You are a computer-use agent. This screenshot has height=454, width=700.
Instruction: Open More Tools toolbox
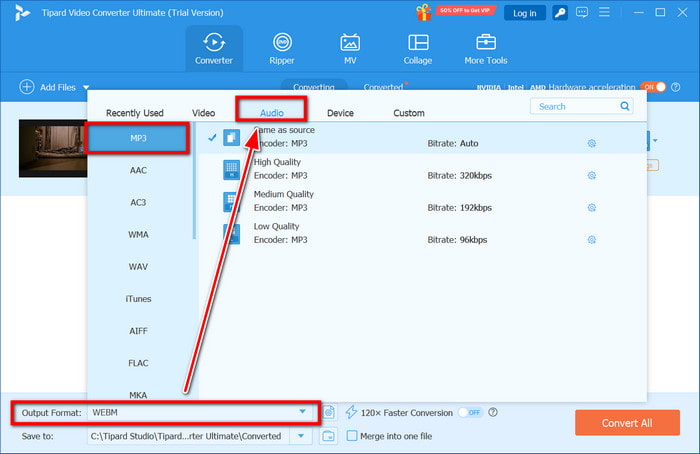[486, 49]
